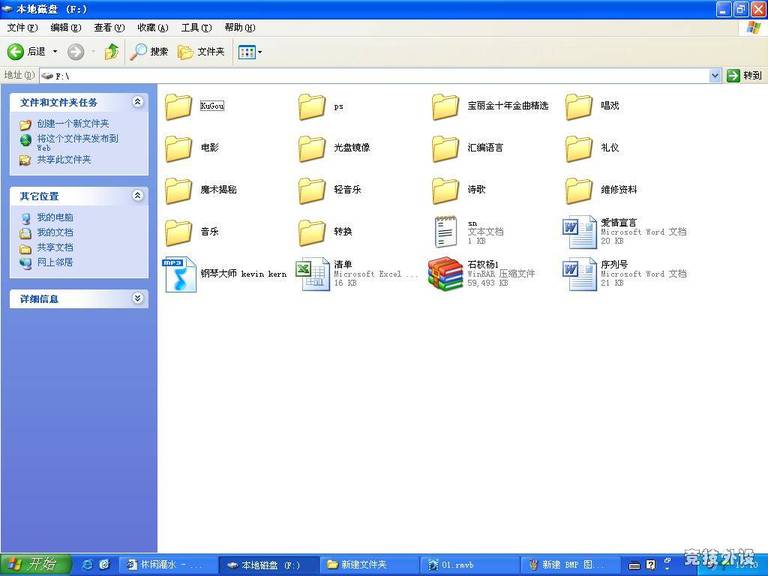This screenshot has height=576, width=768.
Task: Select the 爱情宣言 Word document icon
Action: pos(579,232)
